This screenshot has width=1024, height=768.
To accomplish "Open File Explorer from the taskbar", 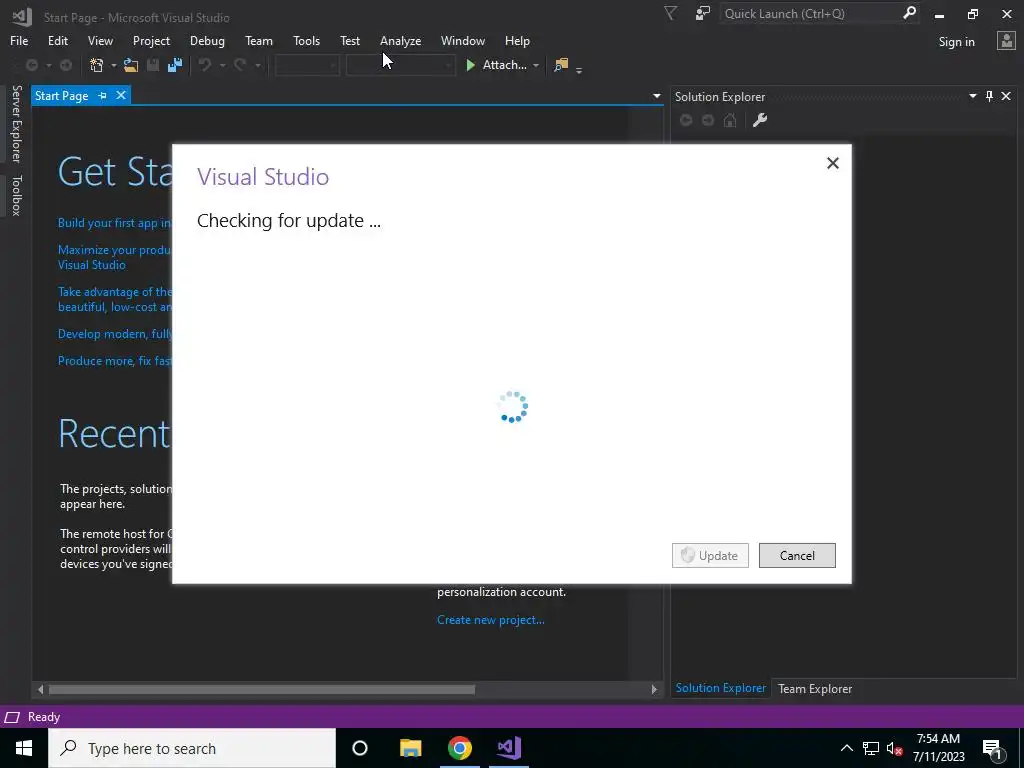I will (411, 748).
